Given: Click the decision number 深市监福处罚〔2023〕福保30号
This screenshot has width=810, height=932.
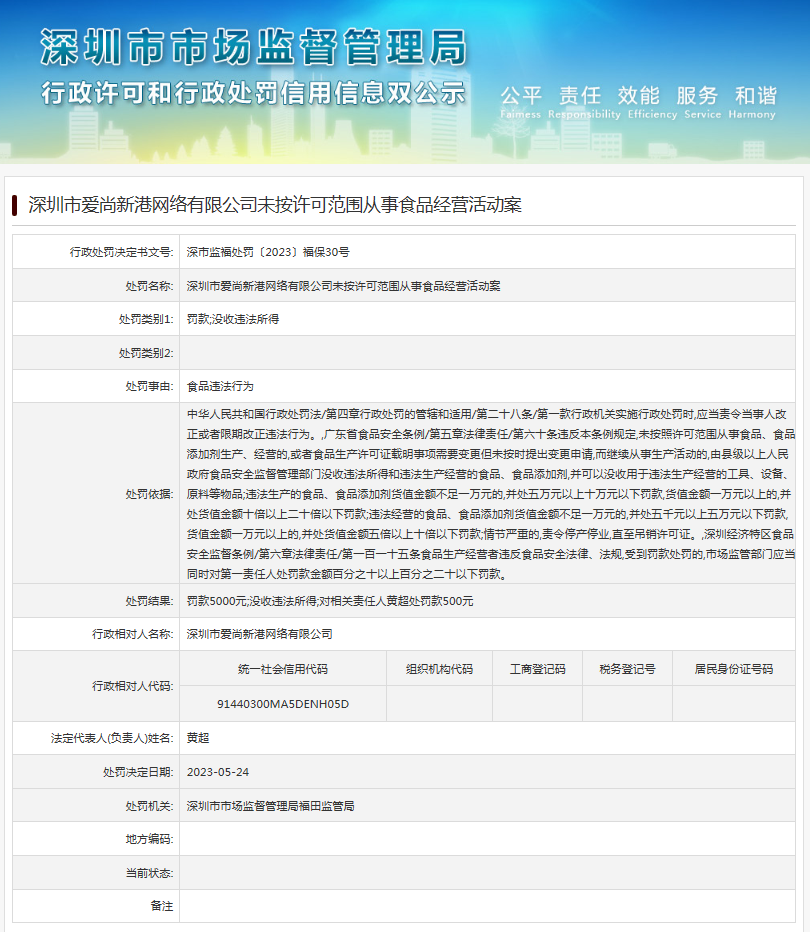Looking at the screenshot, I should click(267, 252).
